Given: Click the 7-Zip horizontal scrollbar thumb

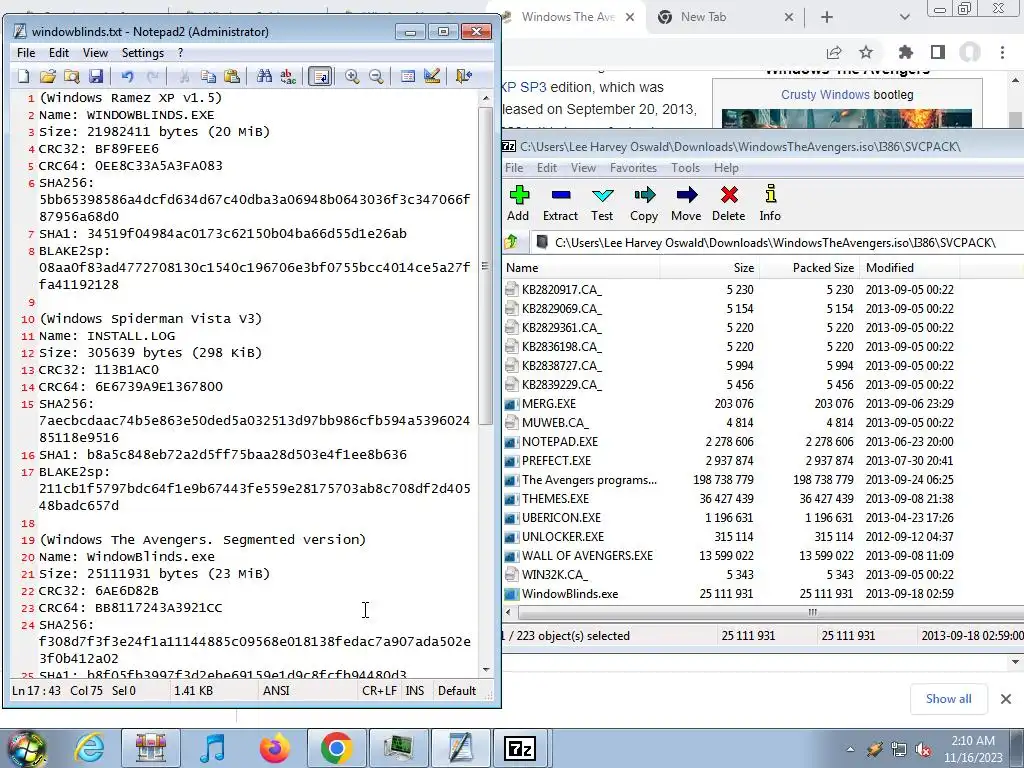Looking at the screenshot, I should coord(812,613).
